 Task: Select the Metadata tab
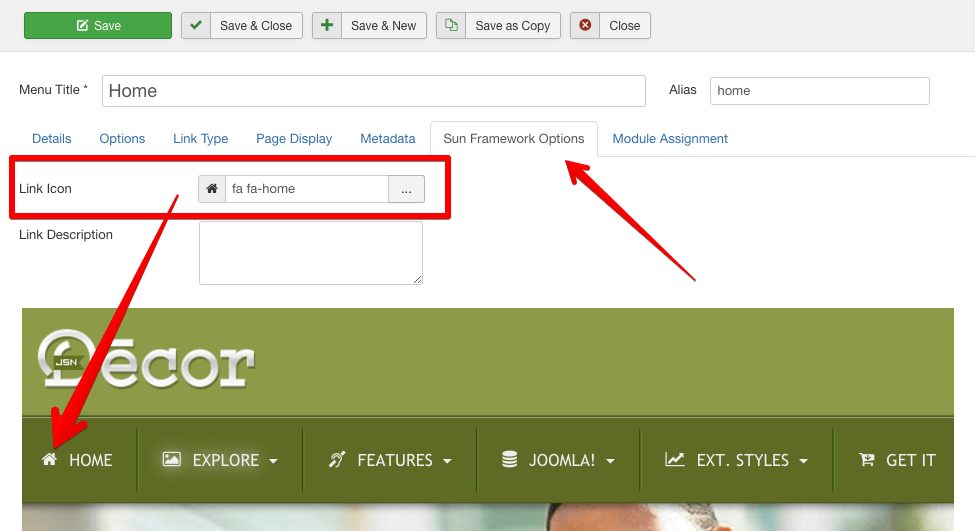(x=387, y=139)
